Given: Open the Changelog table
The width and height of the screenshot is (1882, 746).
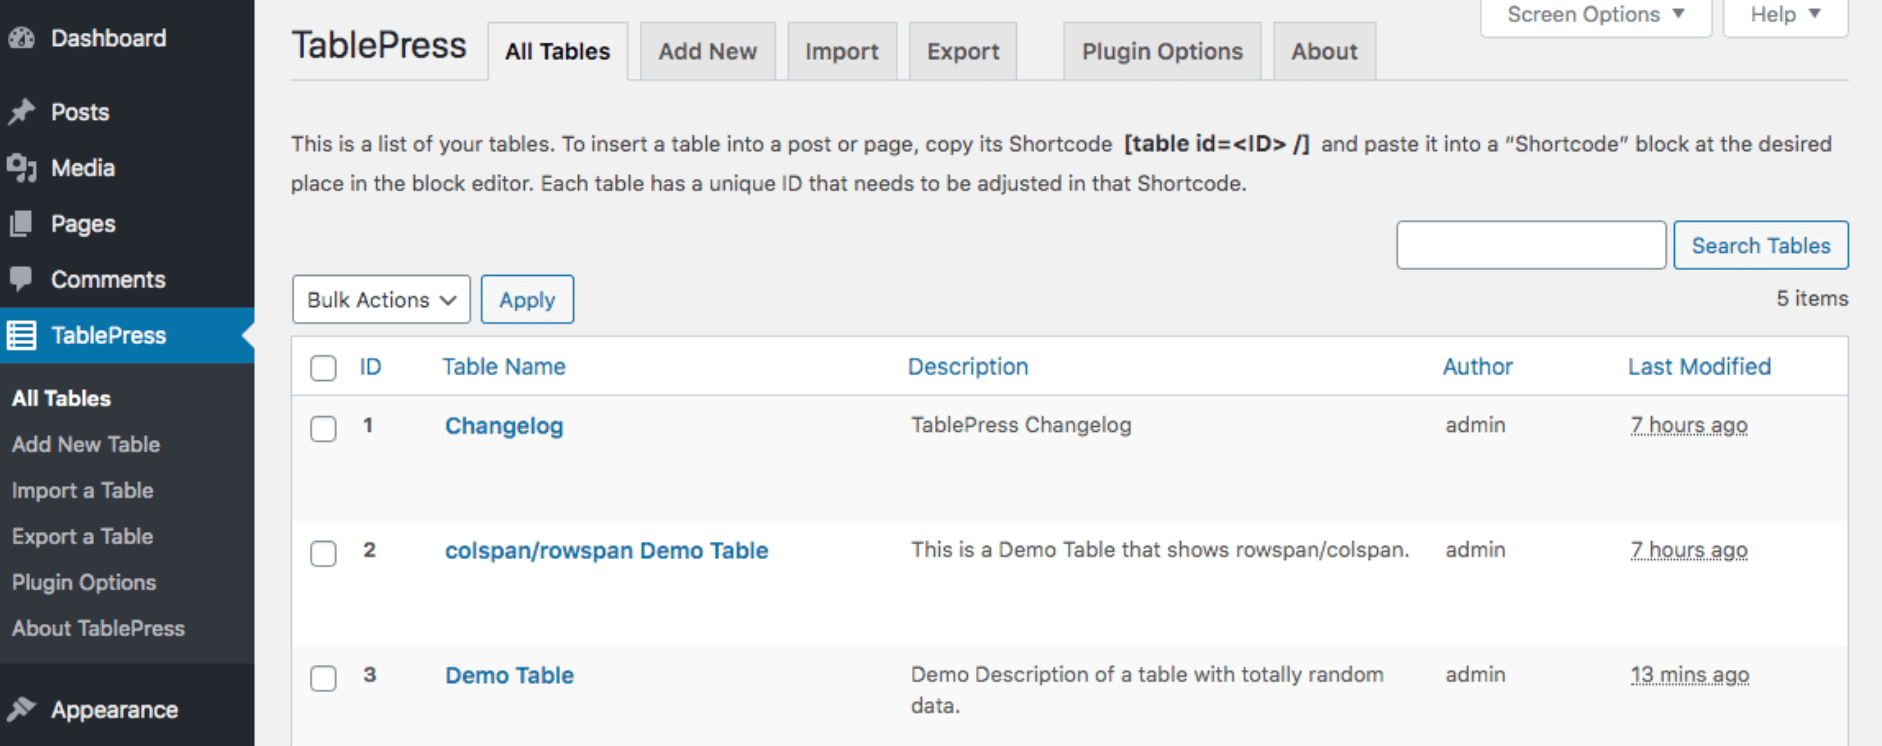Looking at the screenshot, I should pyautogui.click(x=504, y=426).
